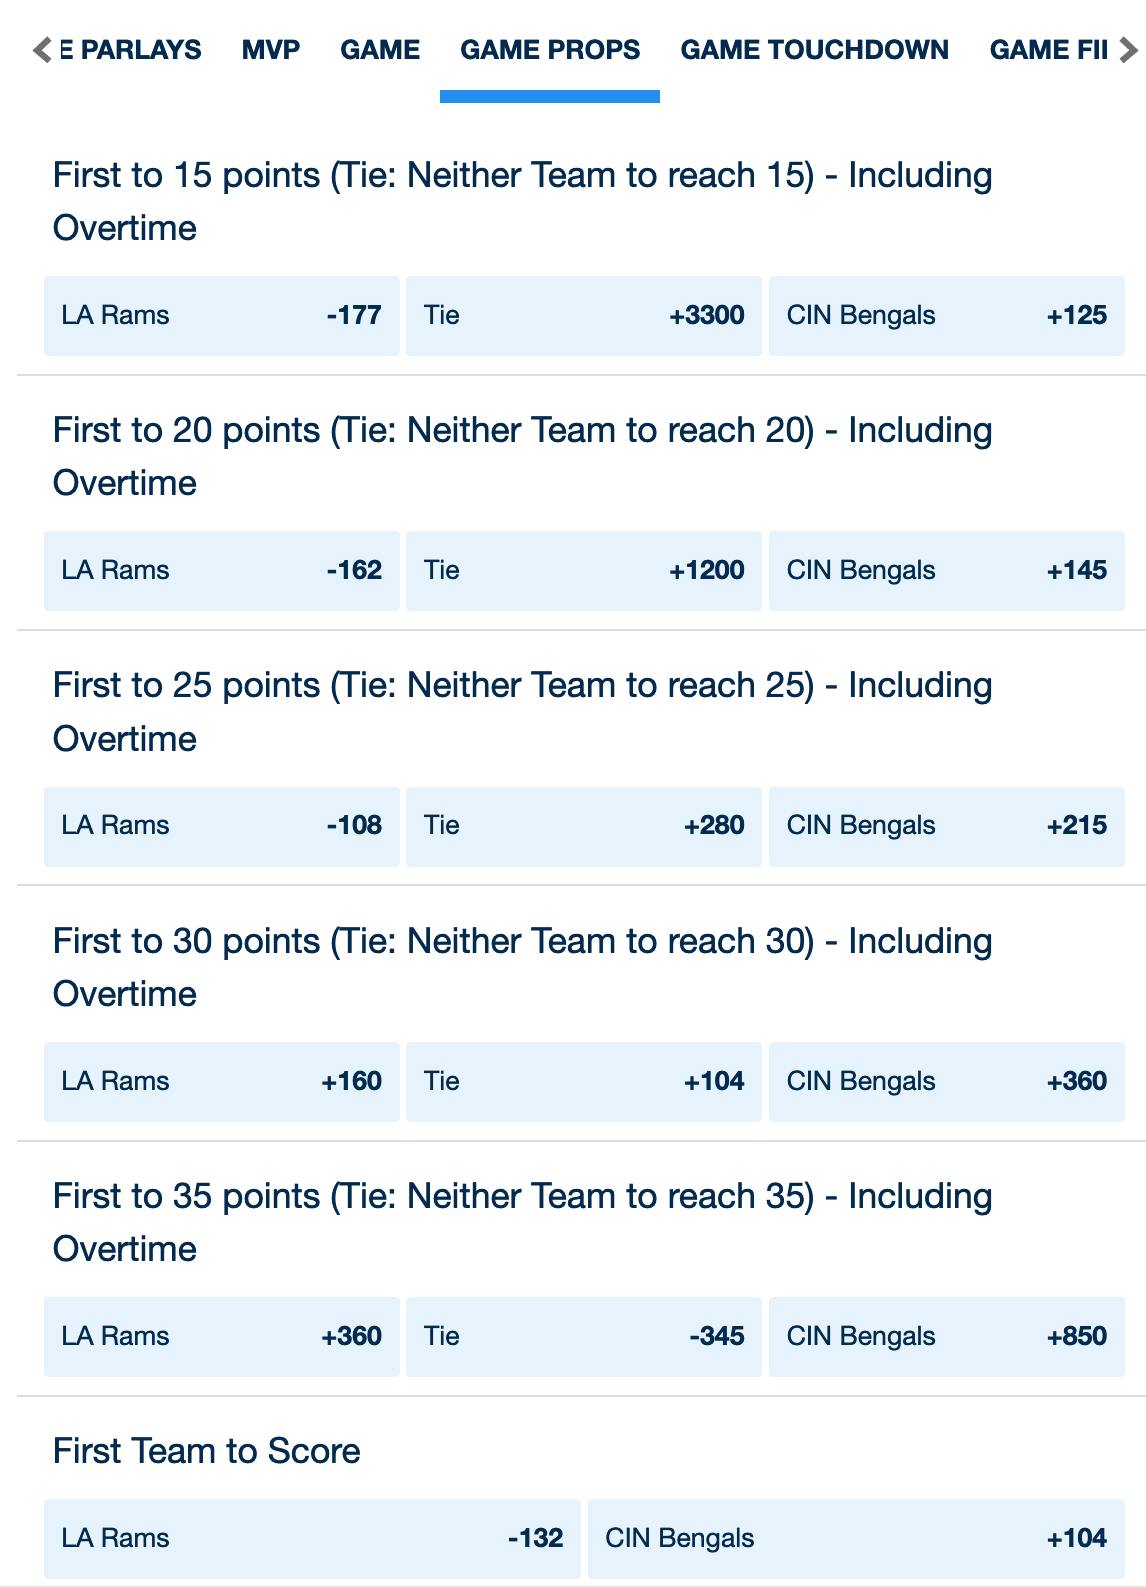Pick Tie +1200 for first to 20
Screen dimensions: 1146x1588
tap(584, 571)
